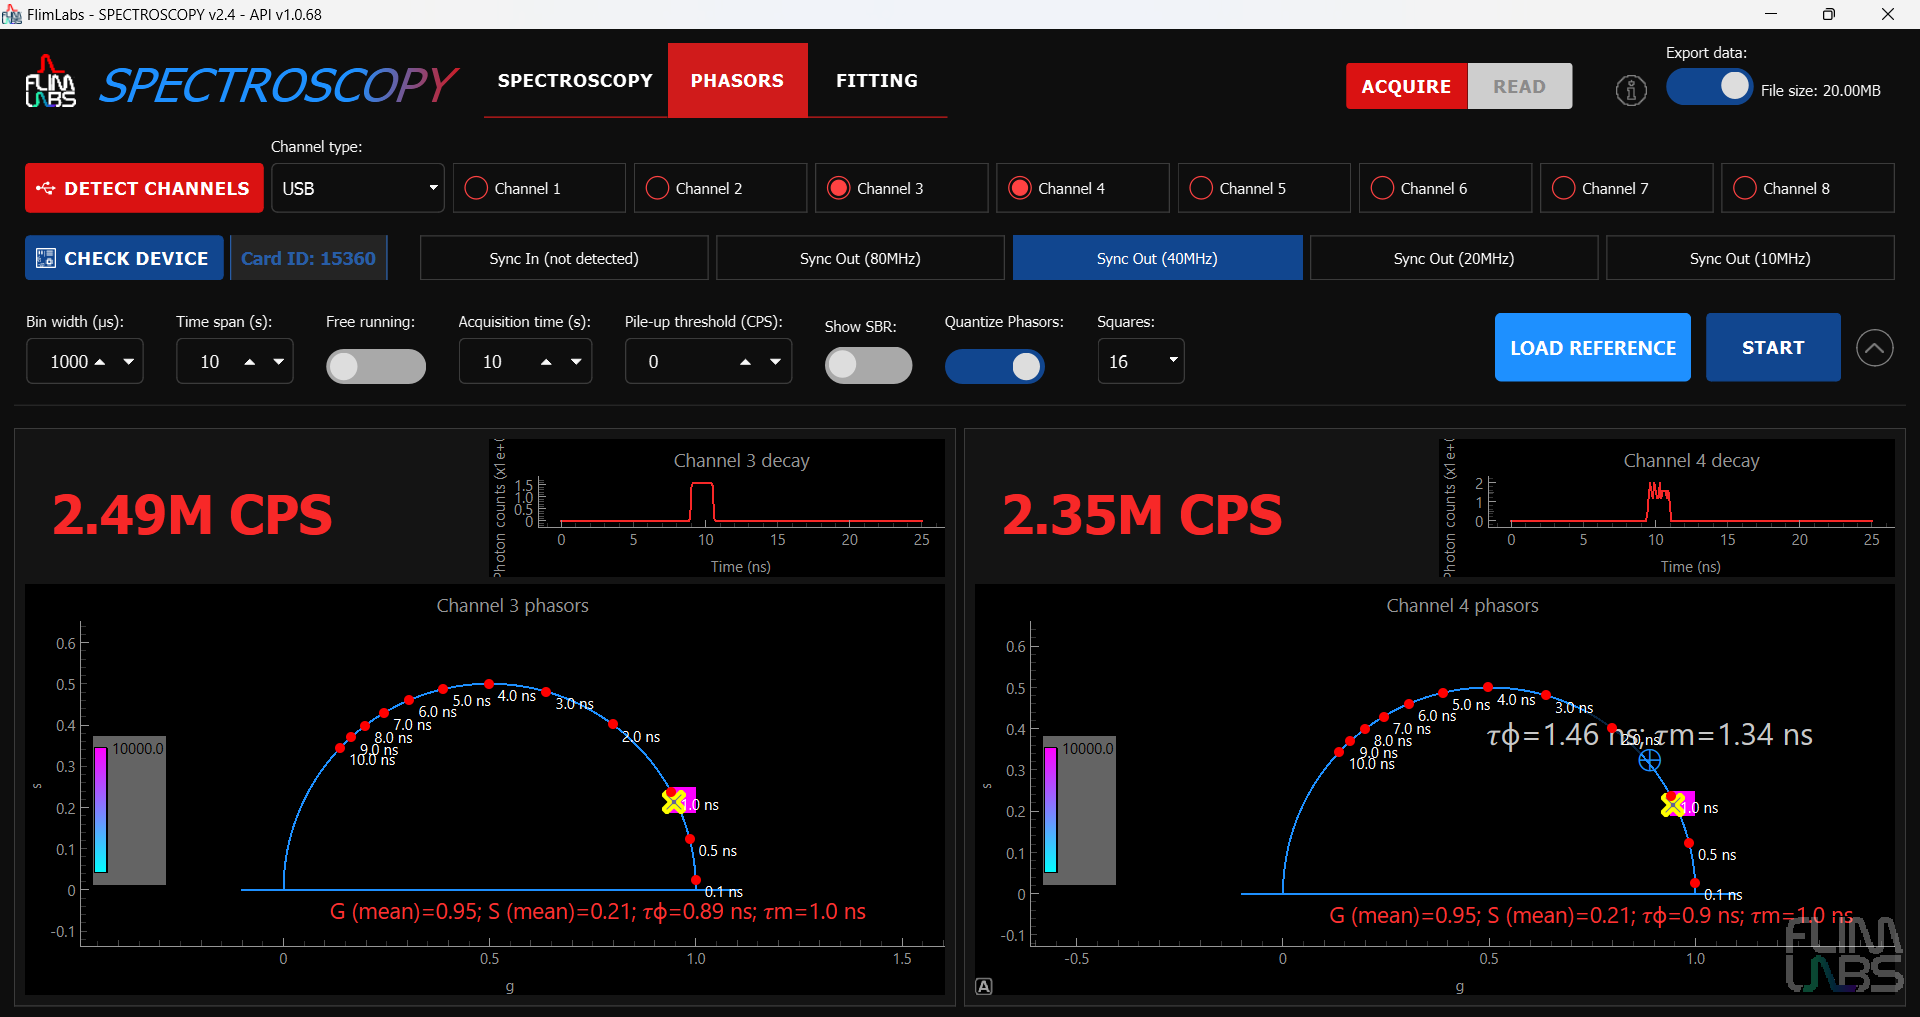Start acquisition with the START button

click(x=1773, y=347)
